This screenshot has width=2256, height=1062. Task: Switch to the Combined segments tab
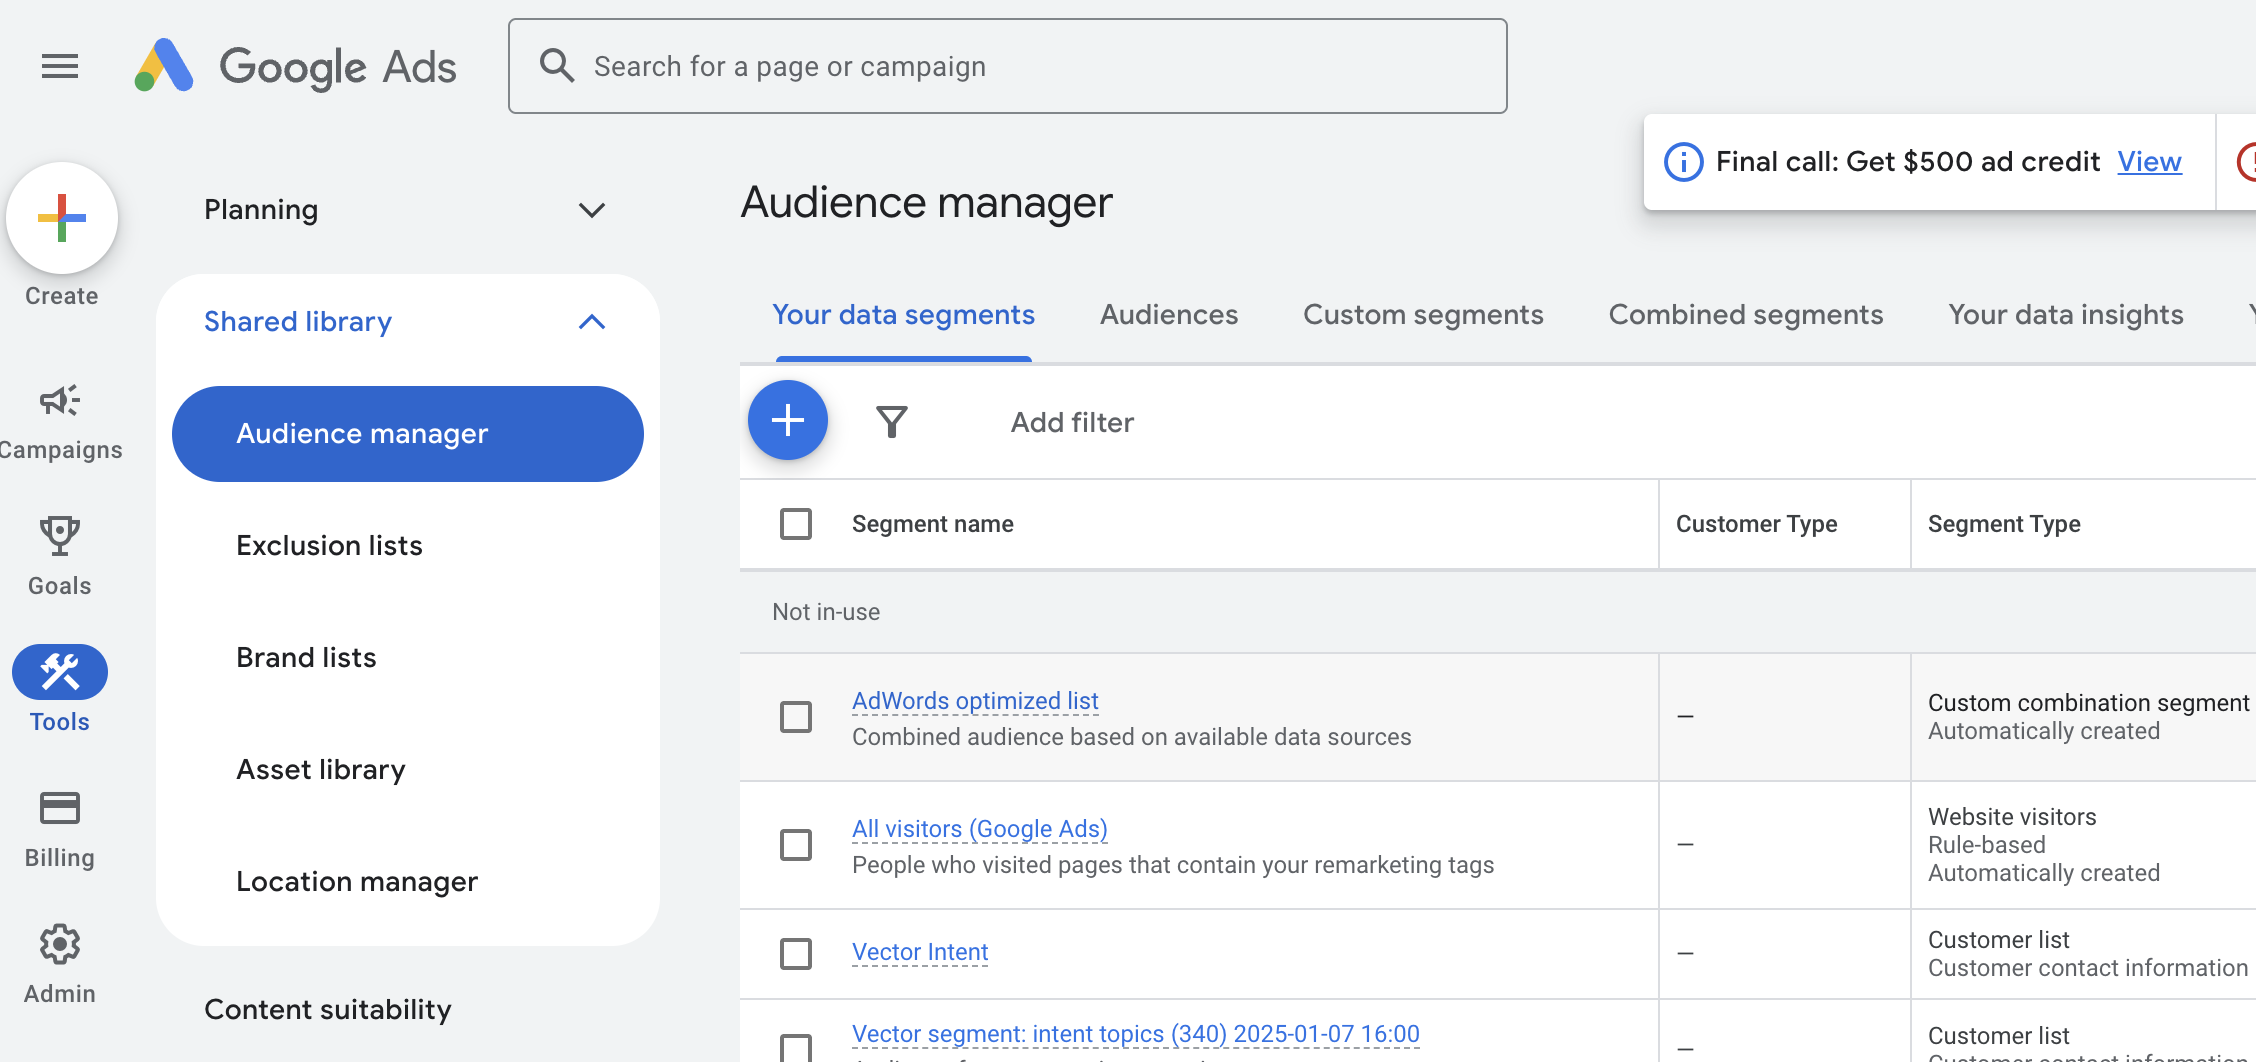[x=1746, y=315]
